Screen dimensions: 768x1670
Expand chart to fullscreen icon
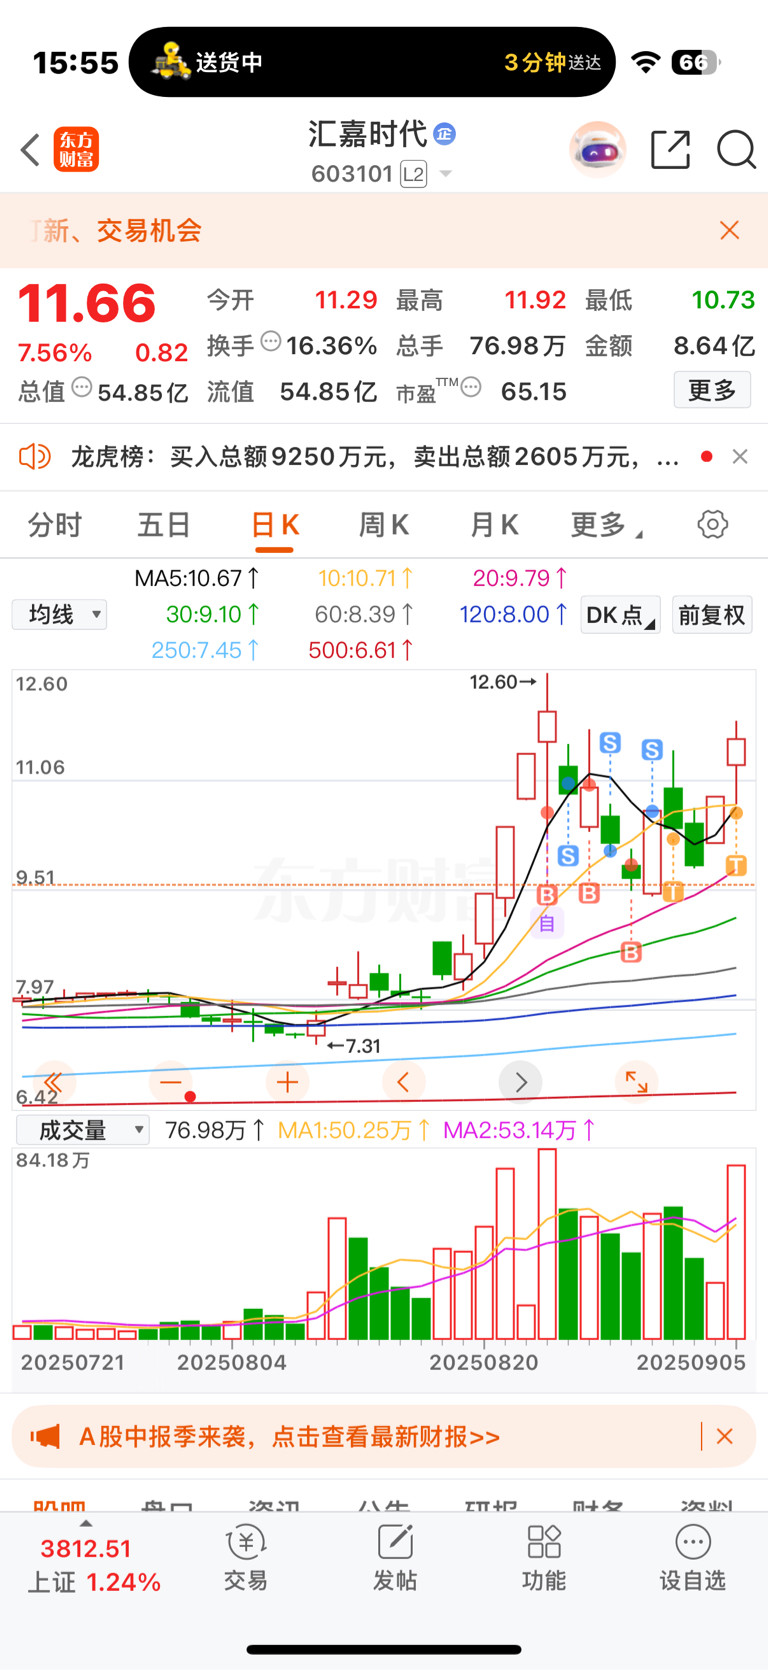[x=637, y=1082]
